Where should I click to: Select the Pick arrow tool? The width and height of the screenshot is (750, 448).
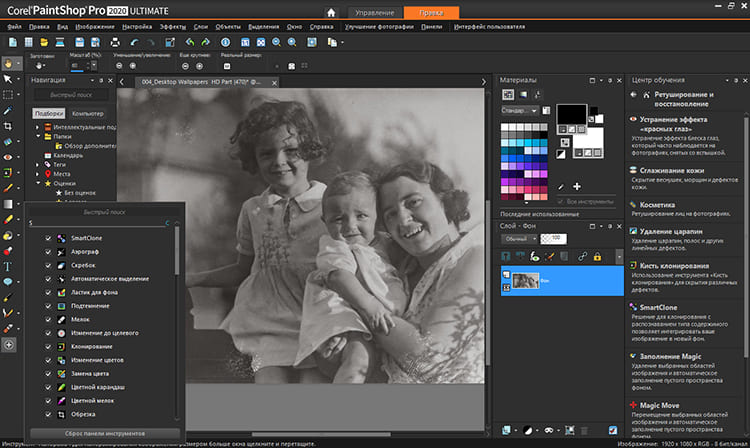(8, 79)
